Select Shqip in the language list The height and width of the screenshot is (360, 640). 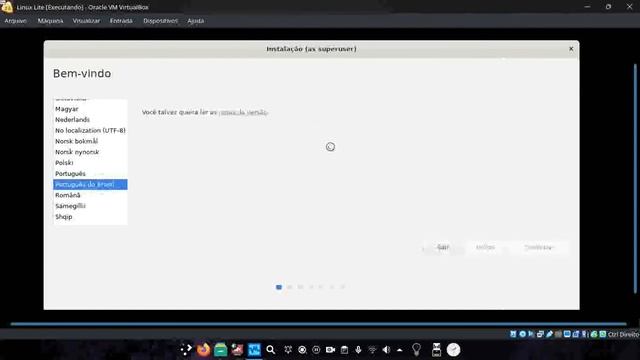(x=90, y=217)
